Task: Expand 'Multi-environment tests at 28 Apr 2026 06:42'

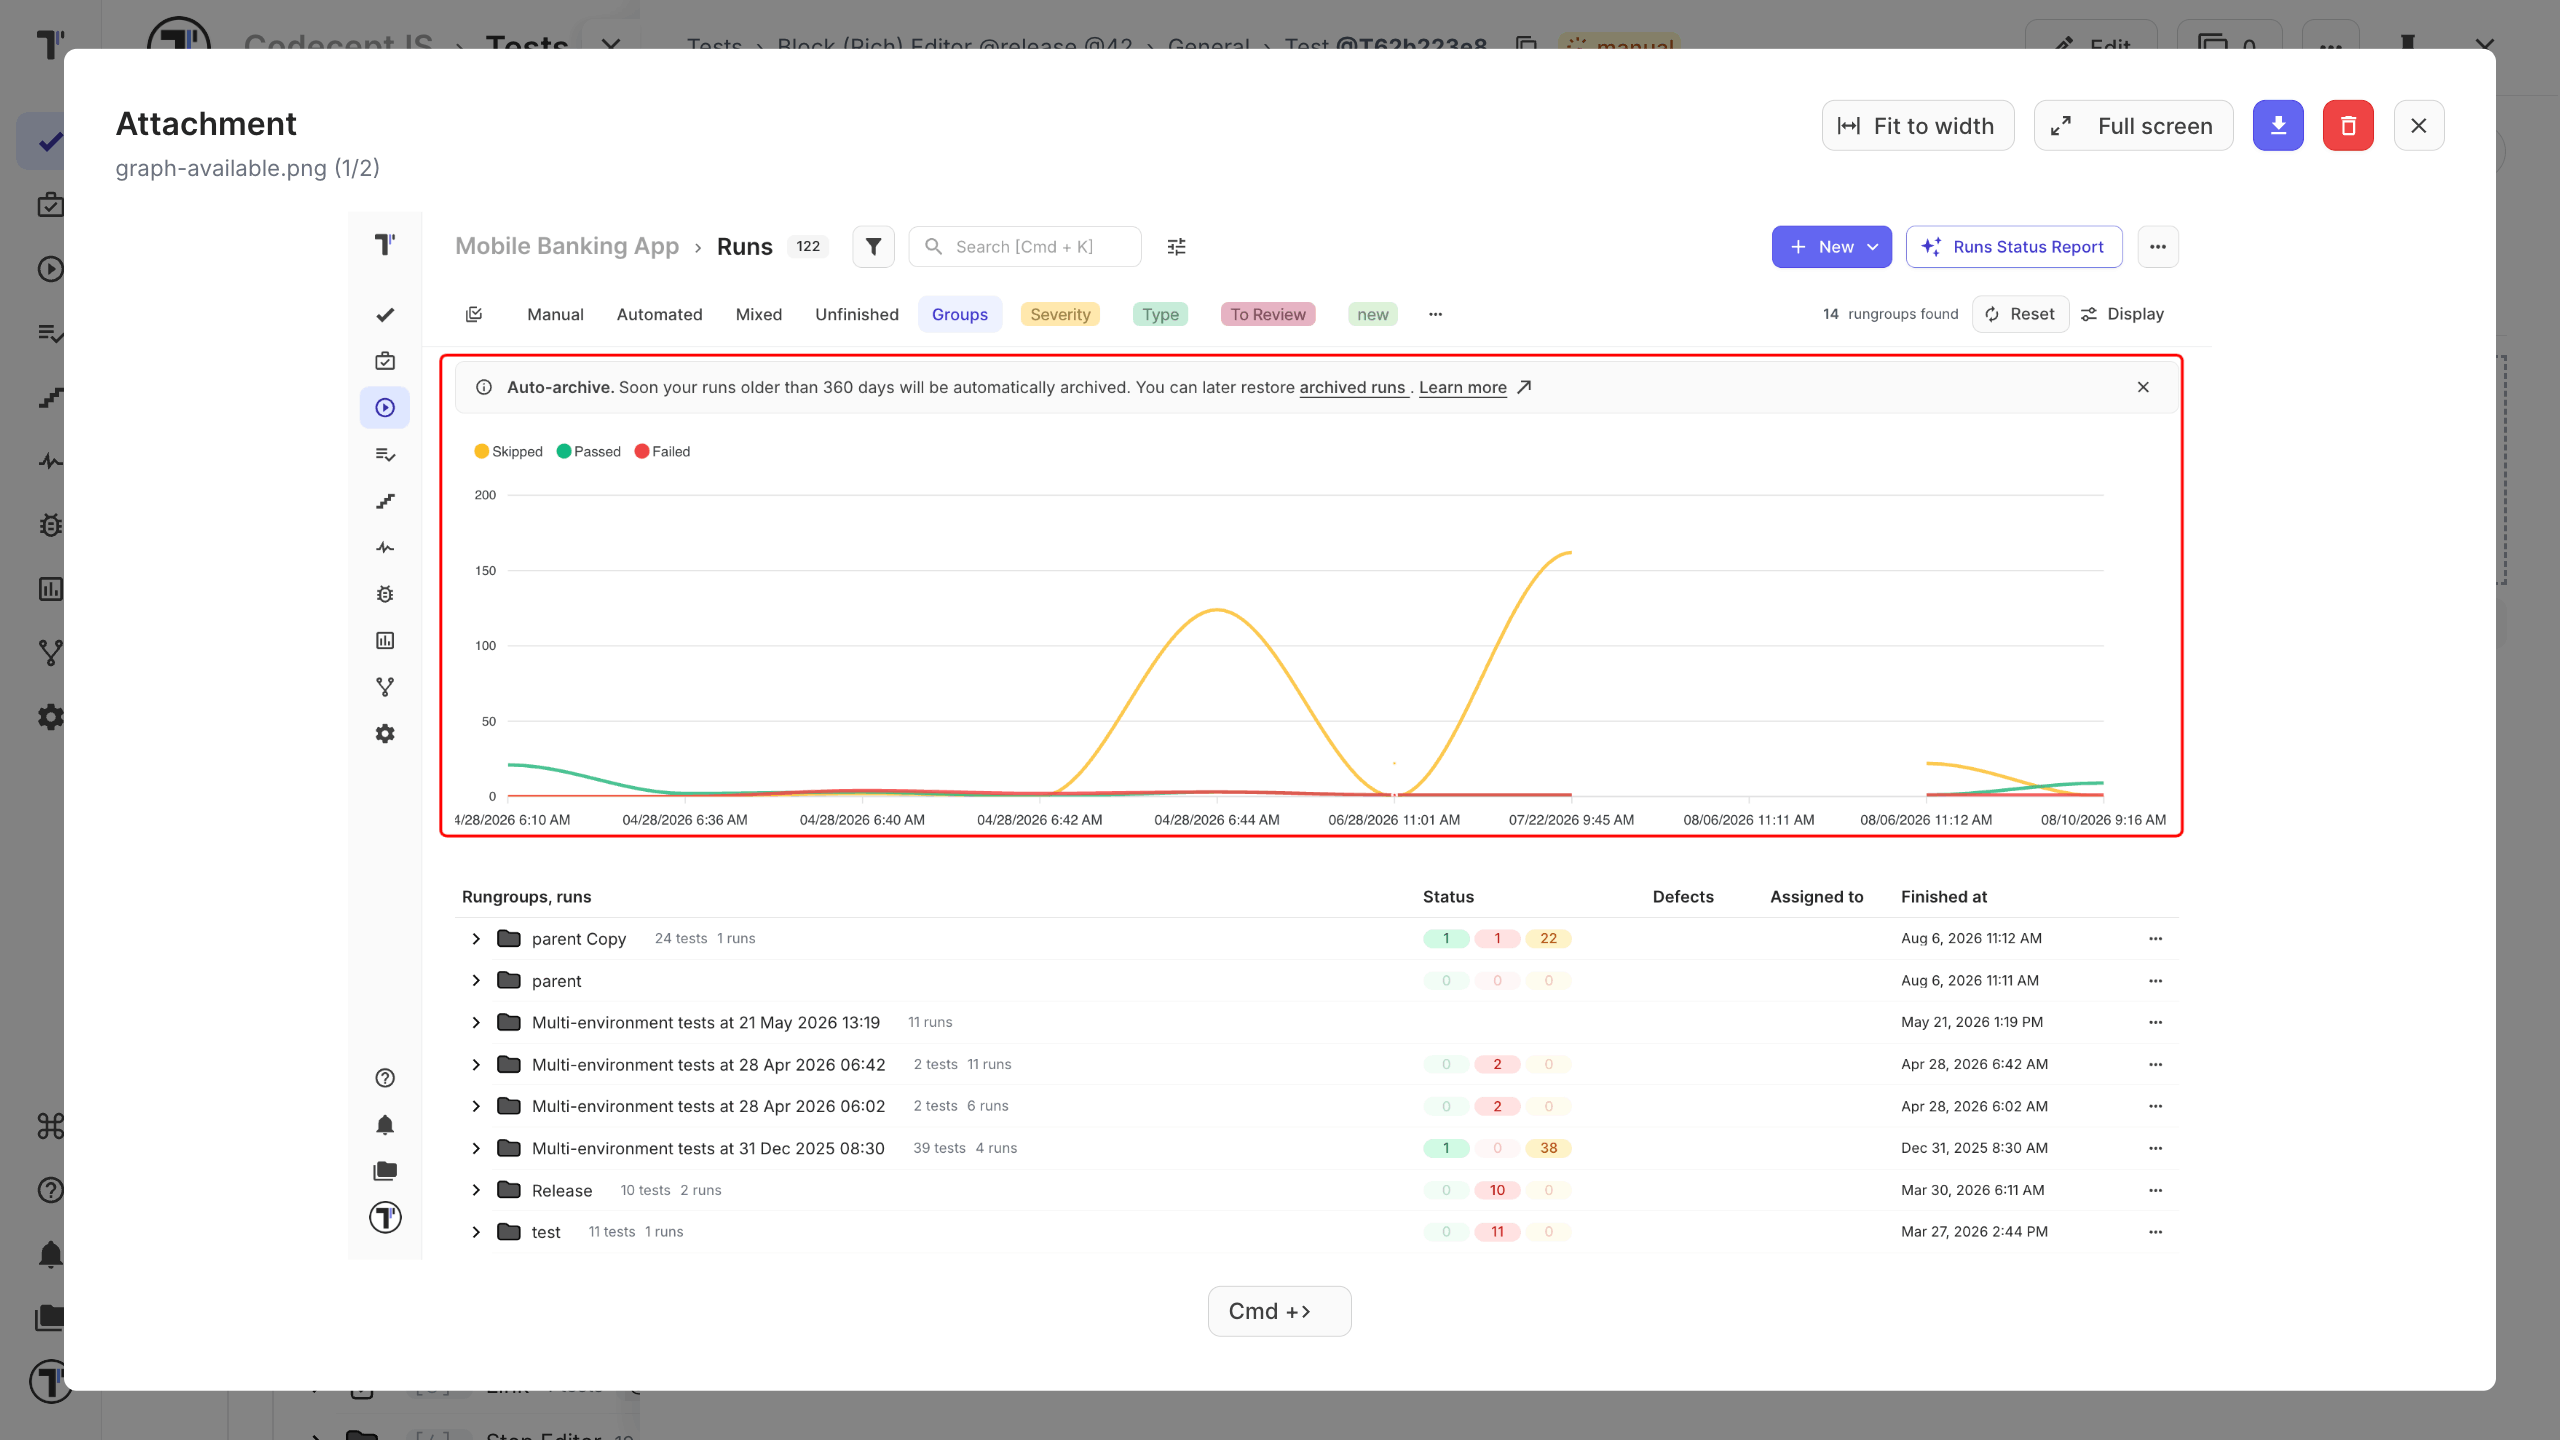Action: (476, 1065)
